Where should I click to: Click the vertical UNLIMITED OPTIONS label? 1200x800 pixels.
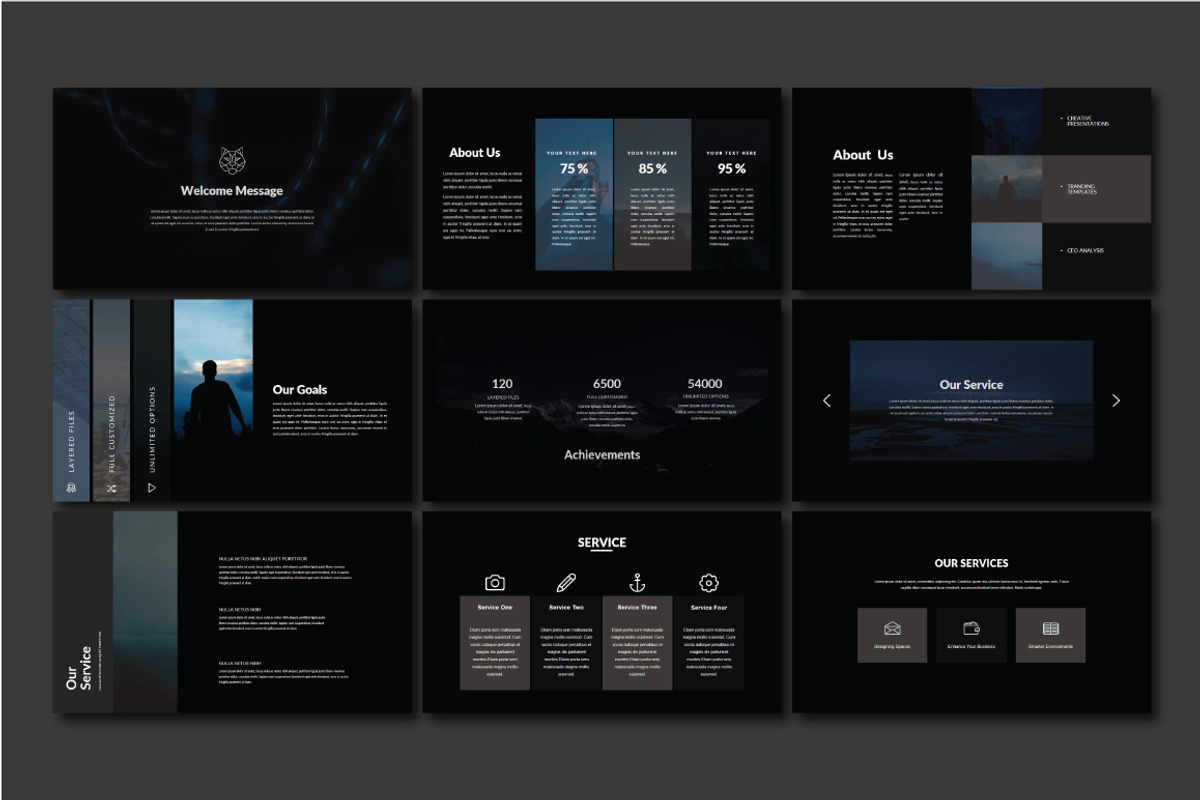point(152,429)
